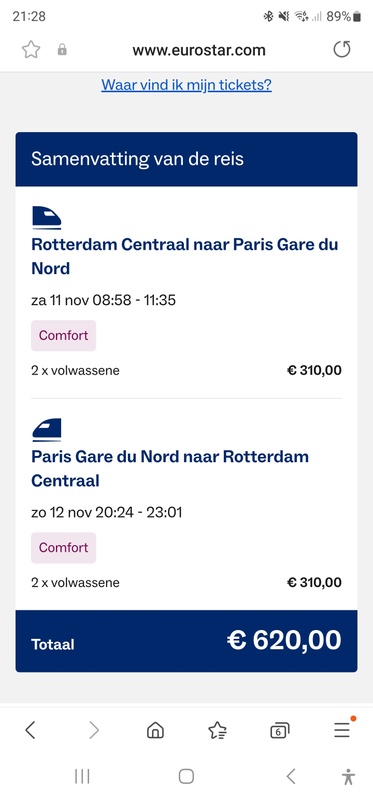The width and height of the screenshot is (373, 800).
Task: Tap the Android recent apps button
Action: coord(82,777)
